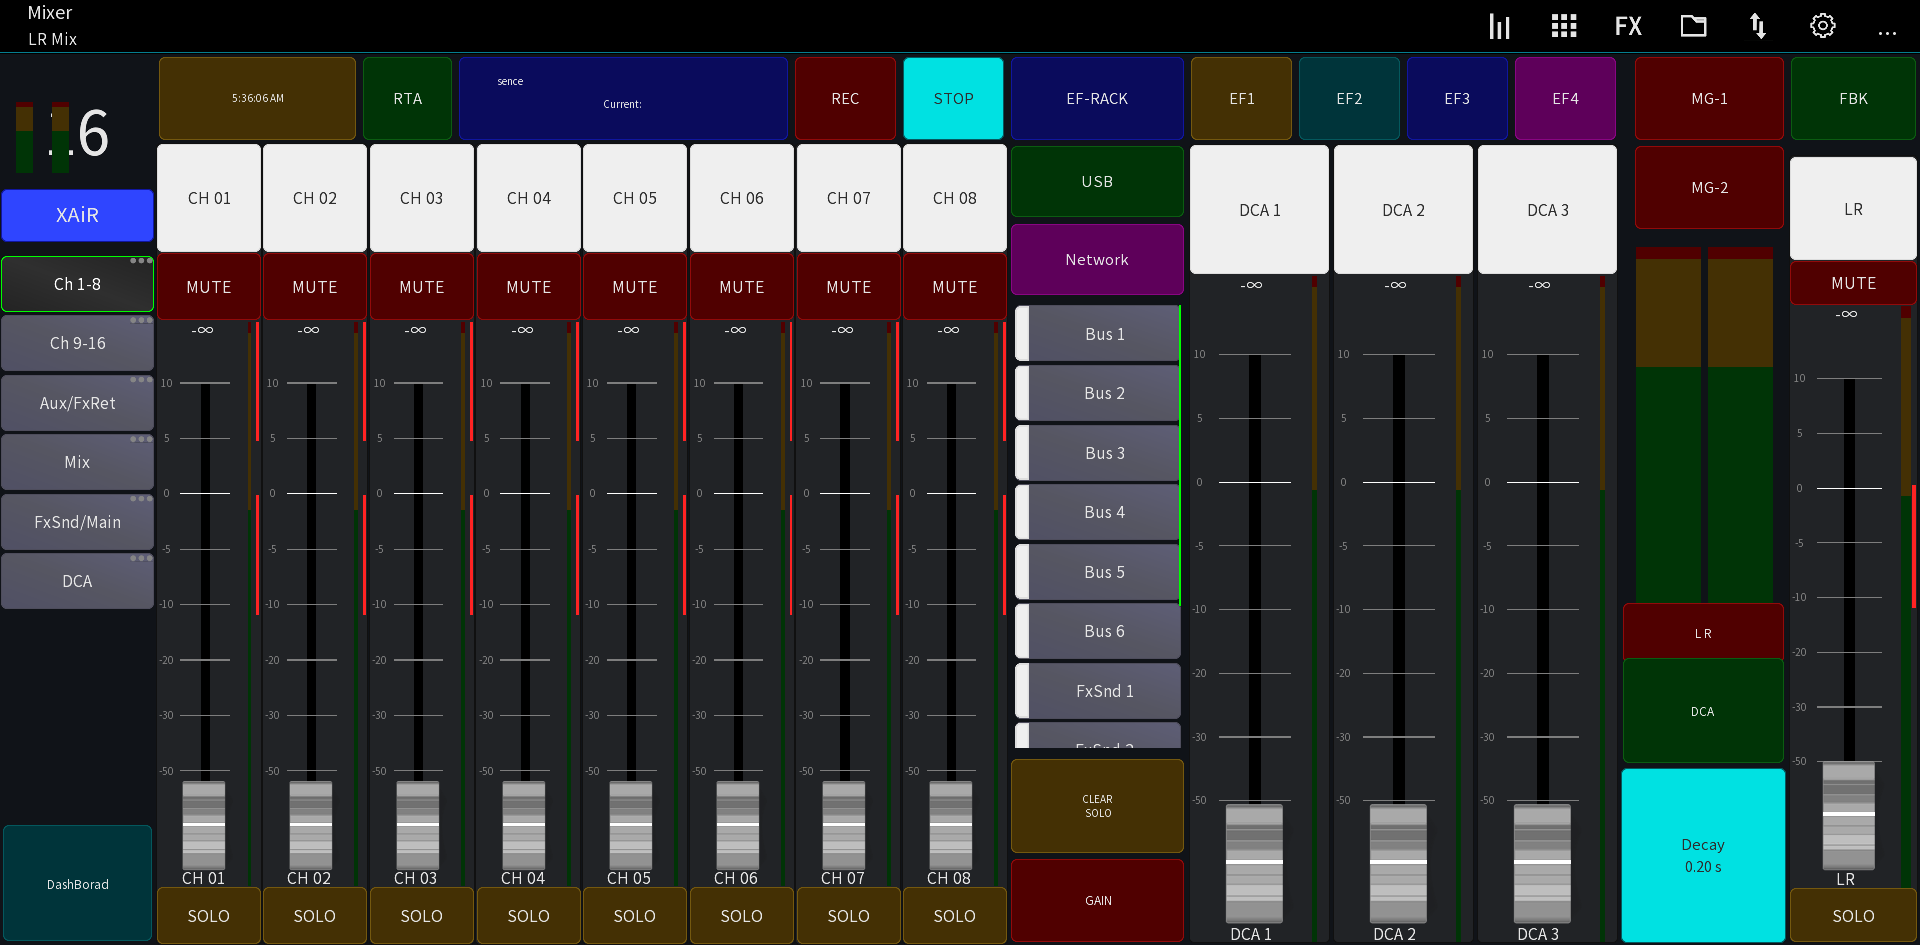The width and height of the screenshot is (1920, 945).
Task: Mute channel CH 03
Action: [421, 286]
